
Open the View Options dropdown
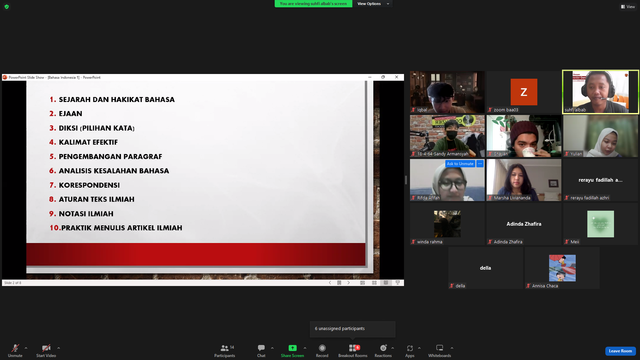point(373,4)
